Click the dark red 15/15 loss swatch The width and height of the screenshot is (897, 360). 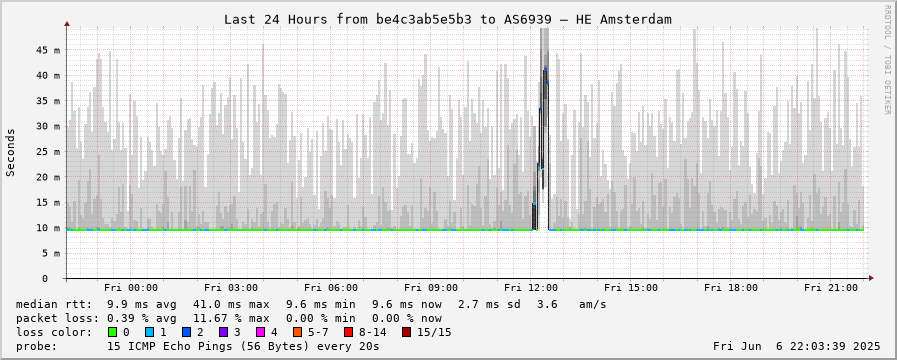click(406, 332)
